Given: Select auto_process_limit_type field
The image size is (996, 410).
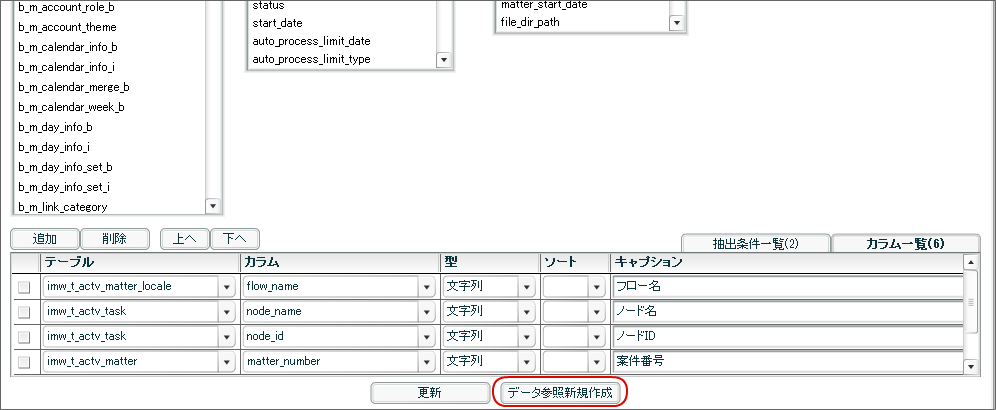Looking at the screenshot, I should tap(311, 59).
